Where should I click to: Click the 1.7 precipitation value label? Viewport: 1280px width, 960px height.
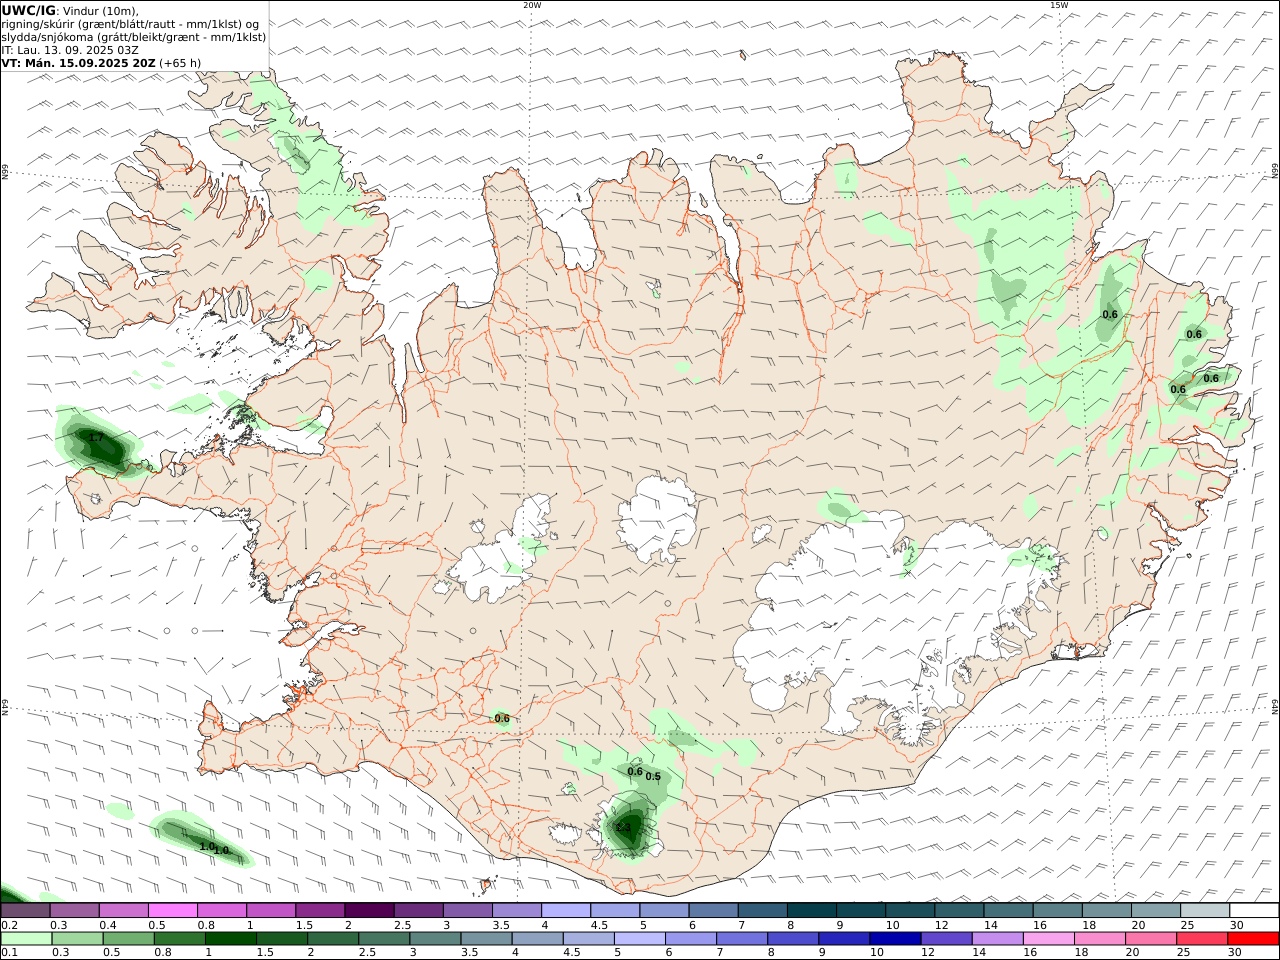coord(96,437)
